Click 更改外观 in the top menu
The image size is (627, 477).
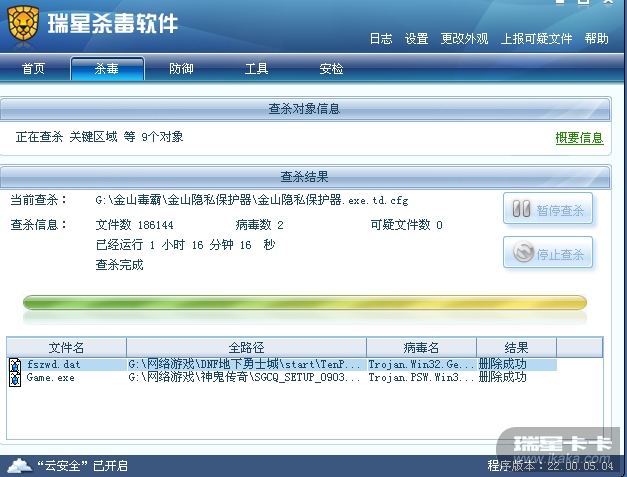[x=464, y=39]
